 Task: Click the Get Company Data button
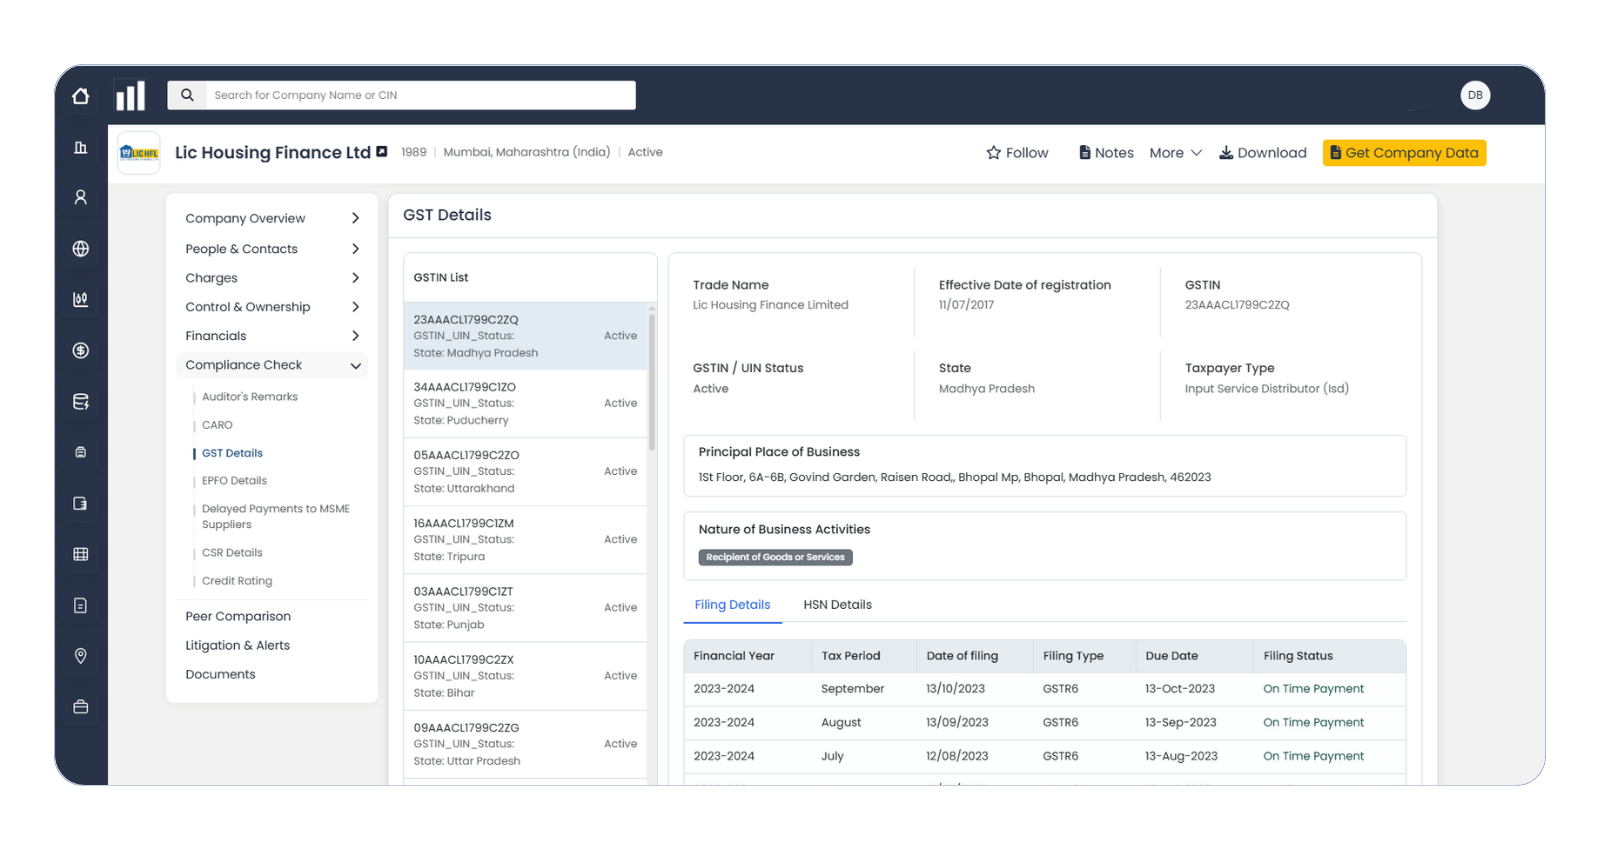1404,153
